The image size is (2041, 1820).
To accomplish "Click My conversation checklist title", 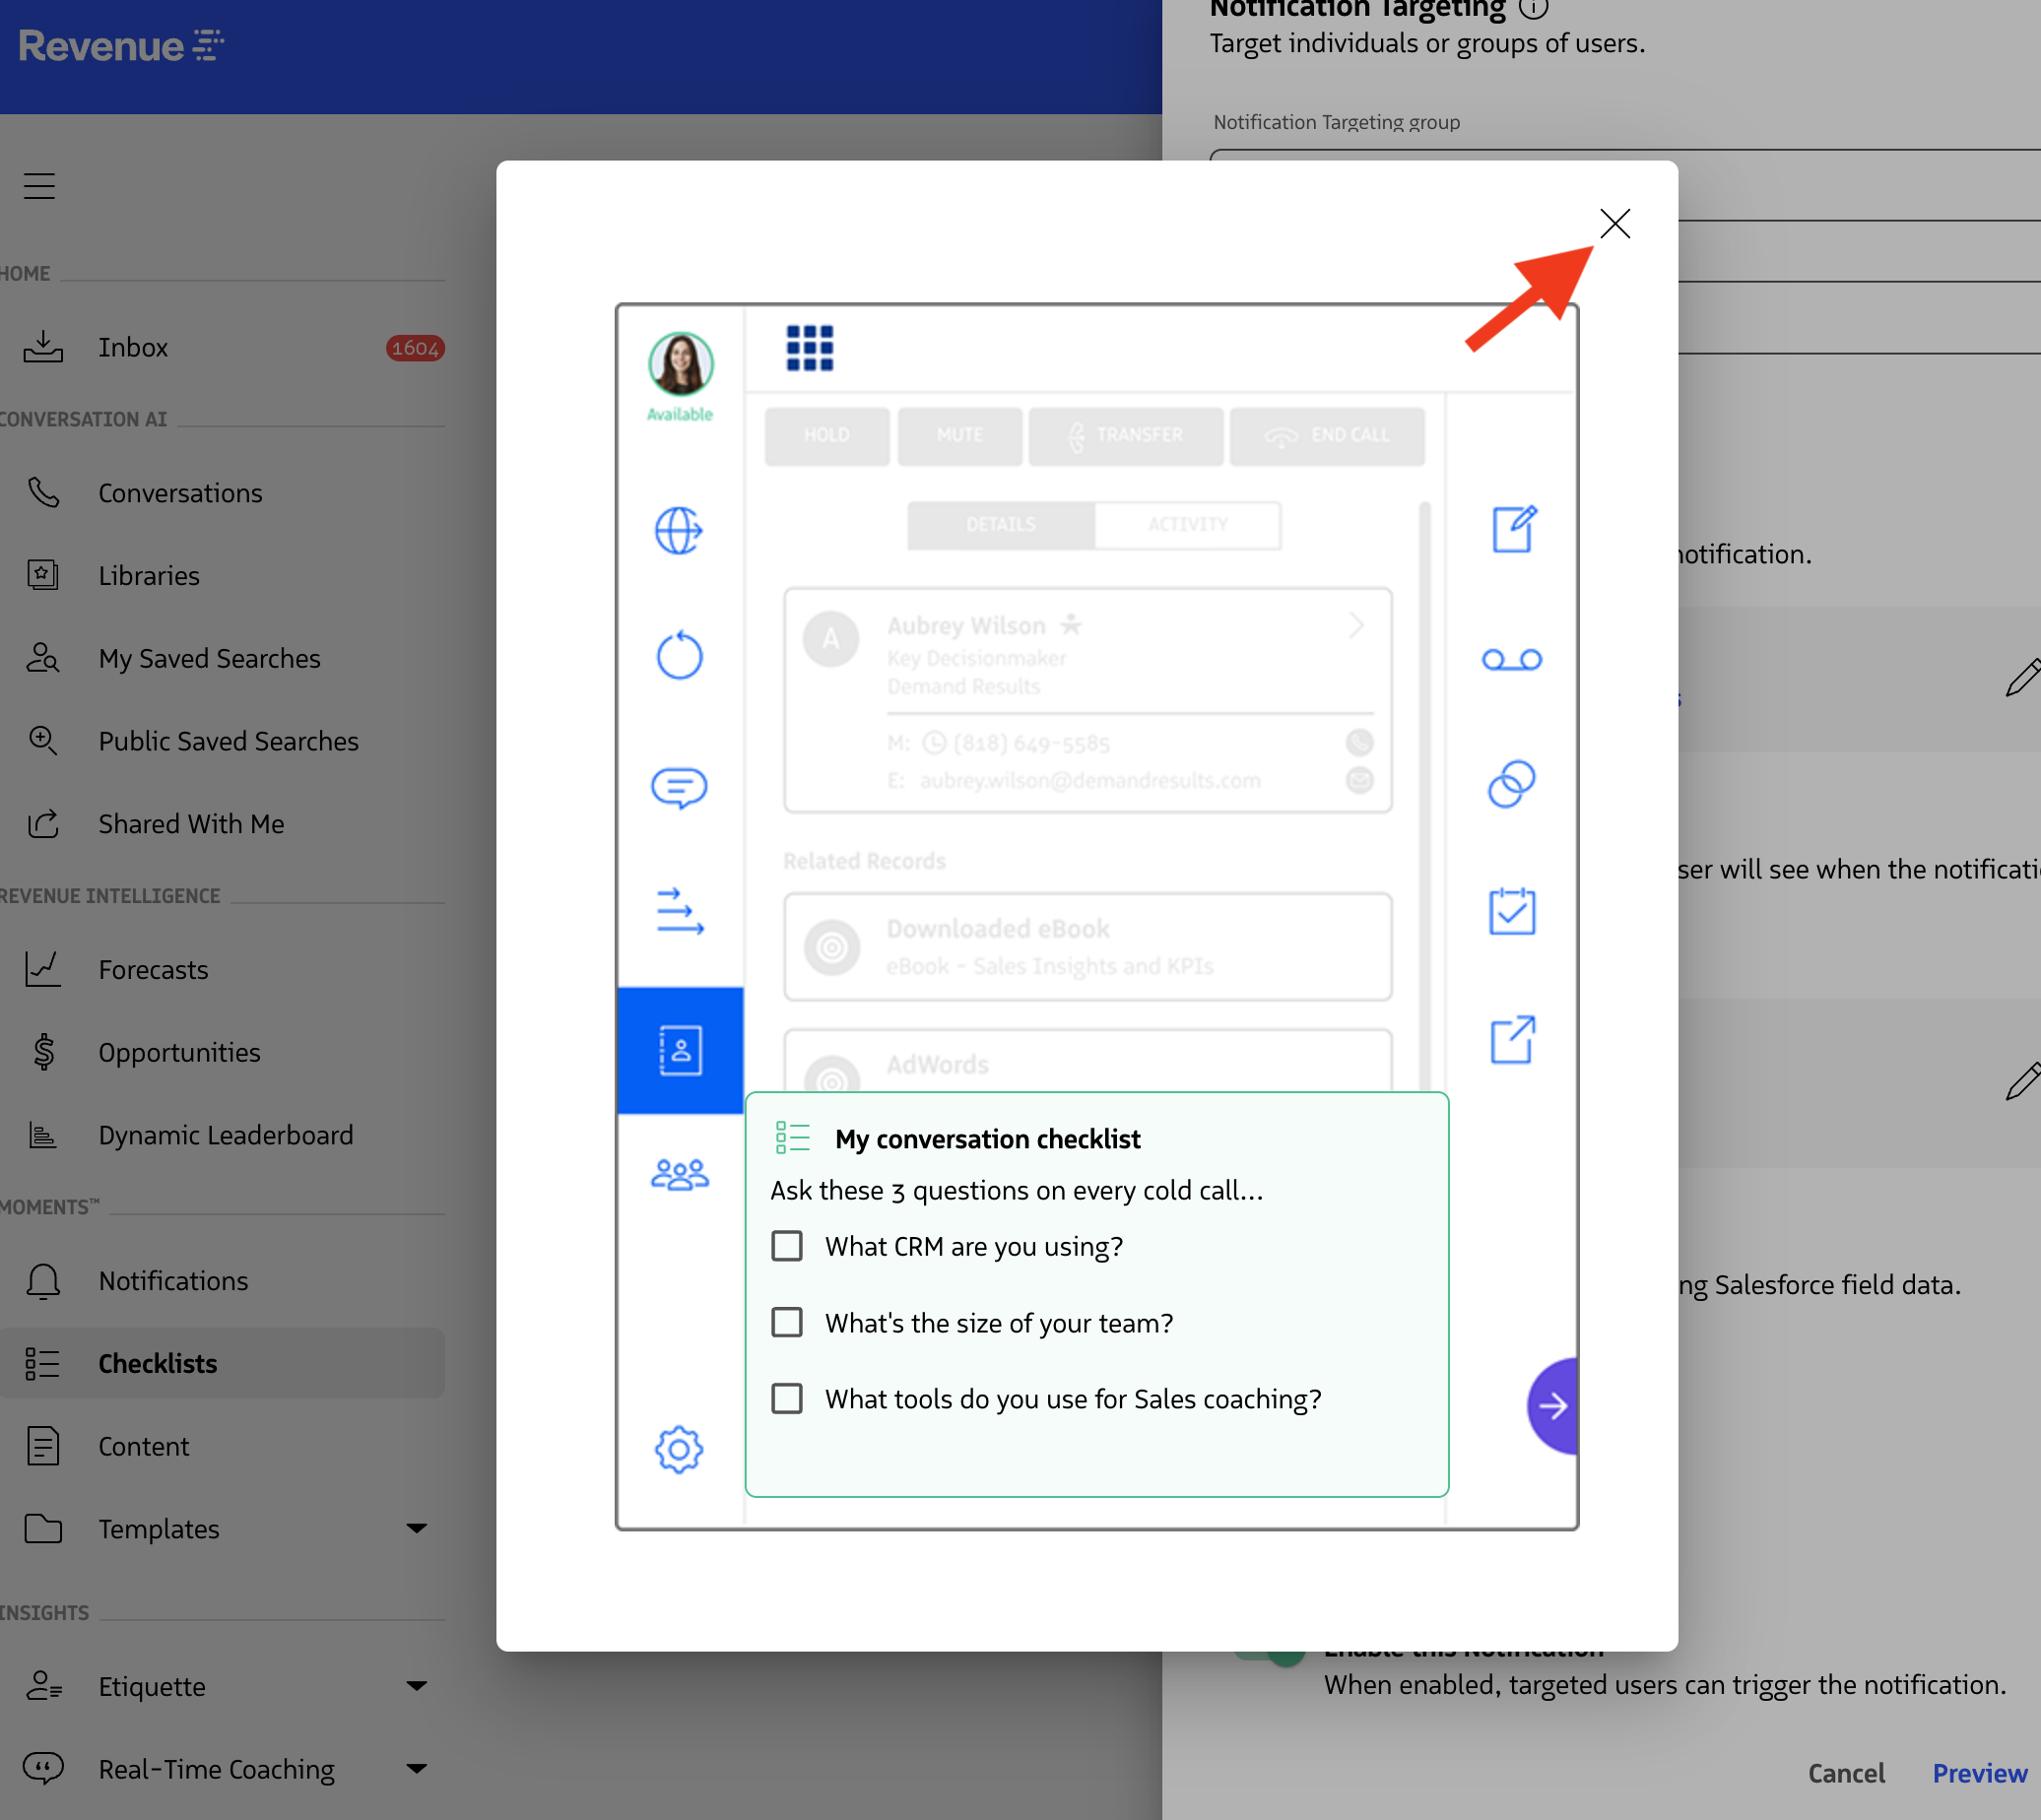I will [988, 1139].
